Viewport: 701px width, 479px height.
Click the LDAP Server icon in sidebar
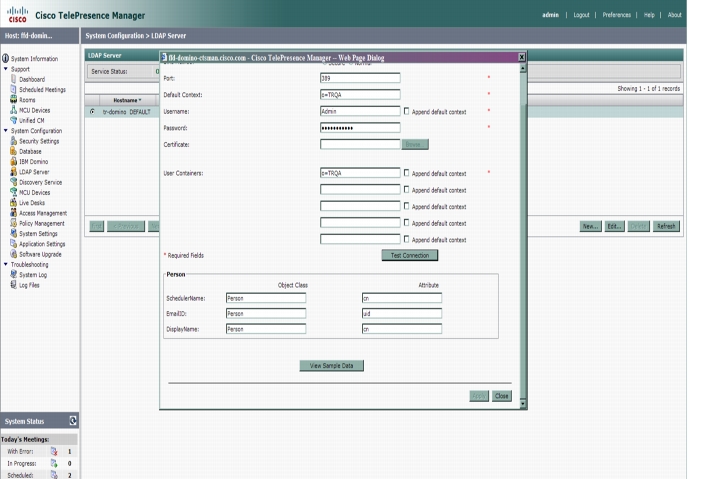tap(13, 172)
